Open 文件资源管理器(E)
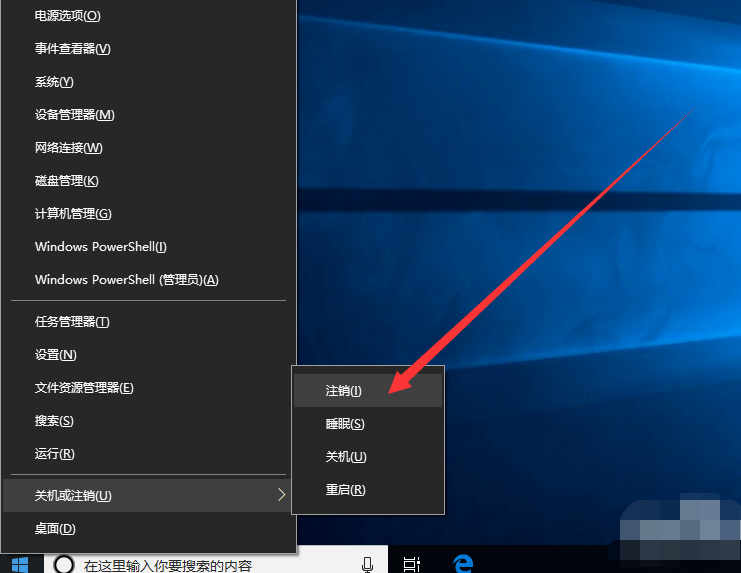741x573 pixels. 84,388
